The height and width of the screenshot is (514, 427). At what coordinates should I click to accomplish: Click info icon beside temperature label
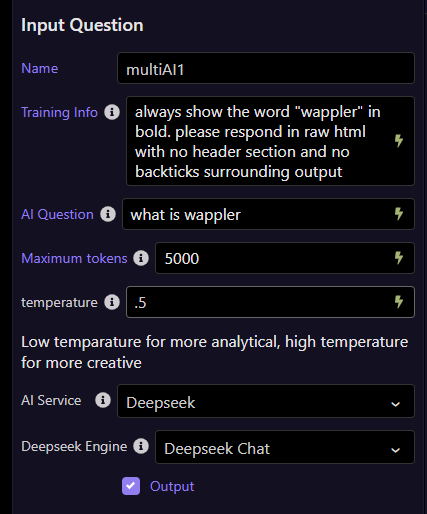112,302
